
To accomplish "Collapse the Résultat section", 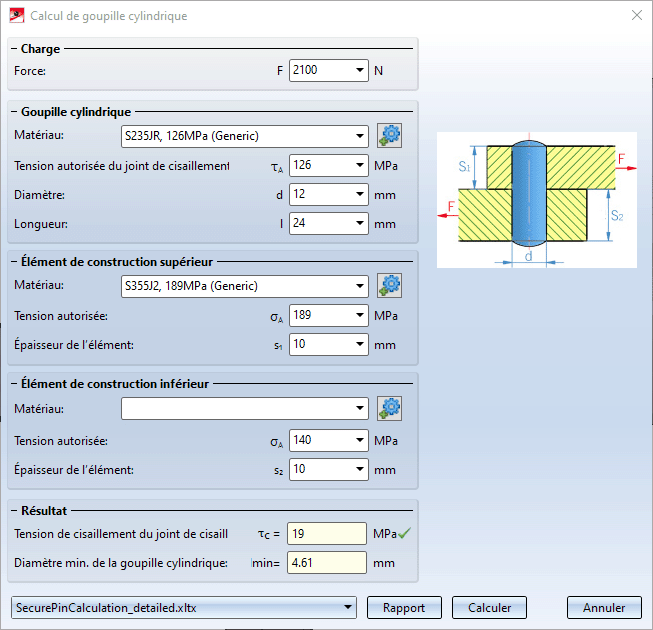I will point(14,510).
